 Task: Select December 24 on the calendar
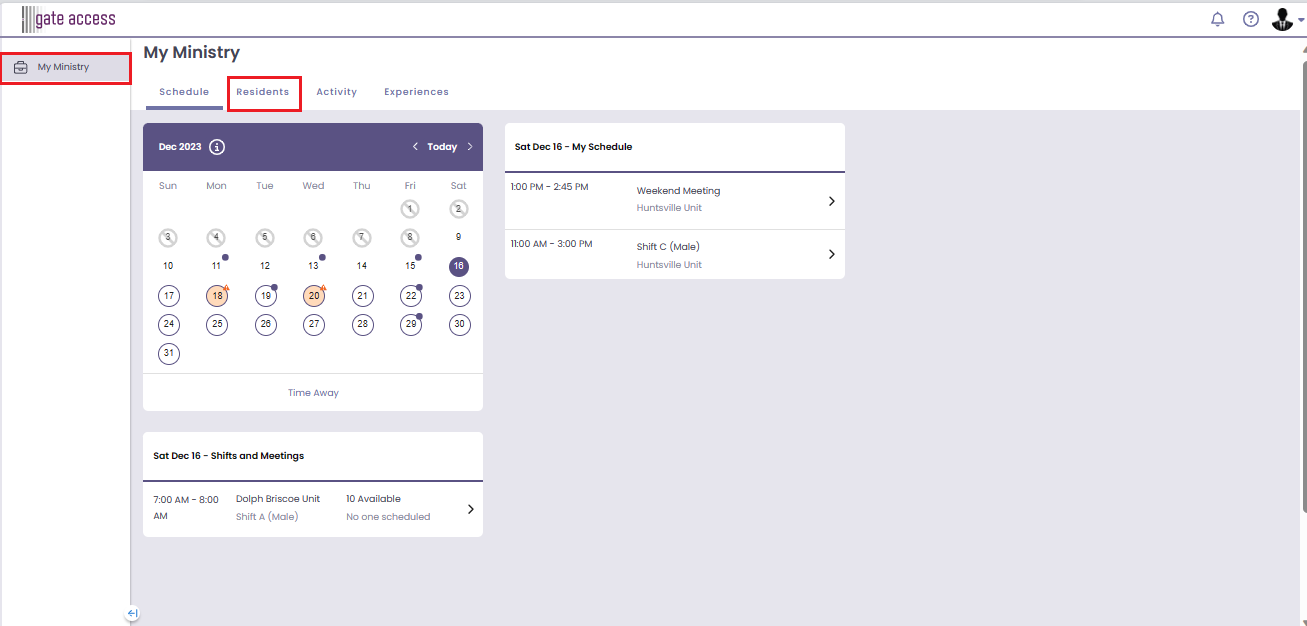[169, 324]
